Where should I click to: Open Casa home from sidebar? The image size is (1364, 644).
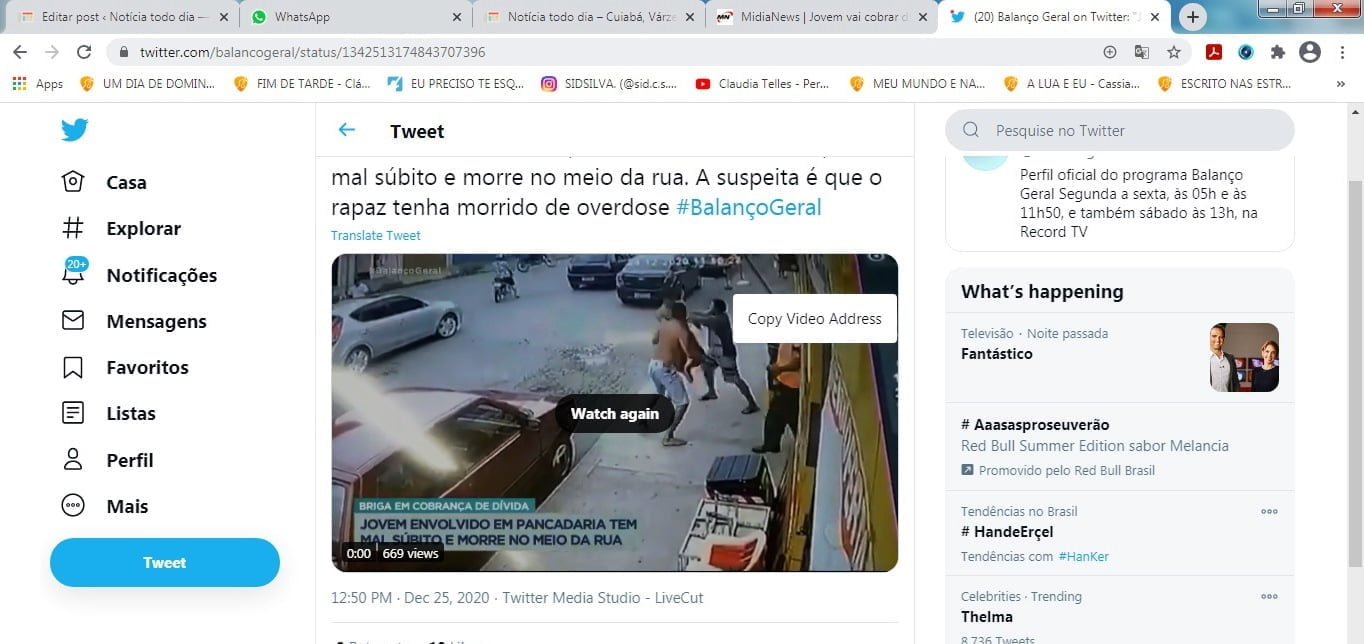[x=104, y=182]
